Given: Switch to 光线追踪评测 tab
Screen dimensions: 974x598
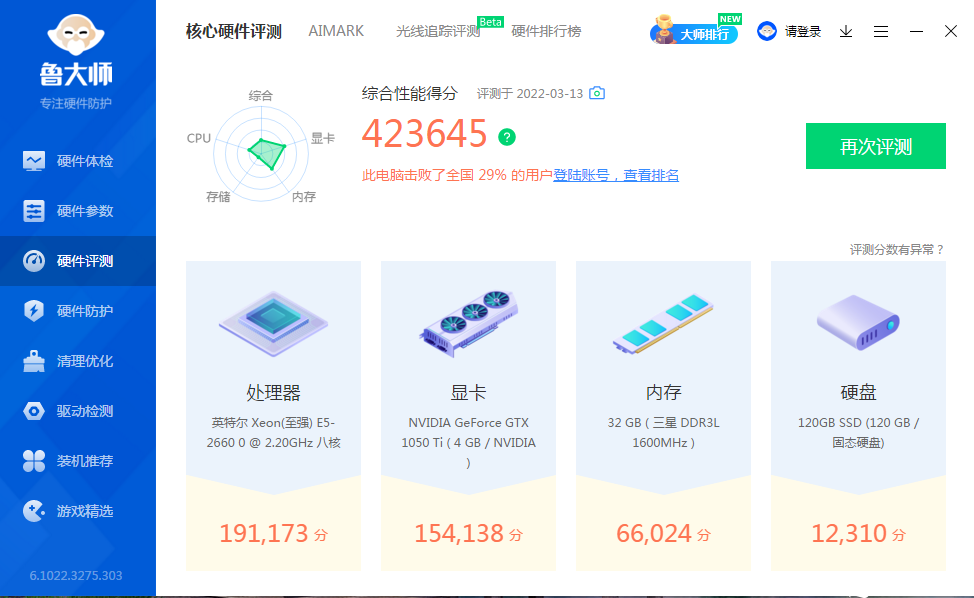Looking at the screenshot, I should 438,31.
